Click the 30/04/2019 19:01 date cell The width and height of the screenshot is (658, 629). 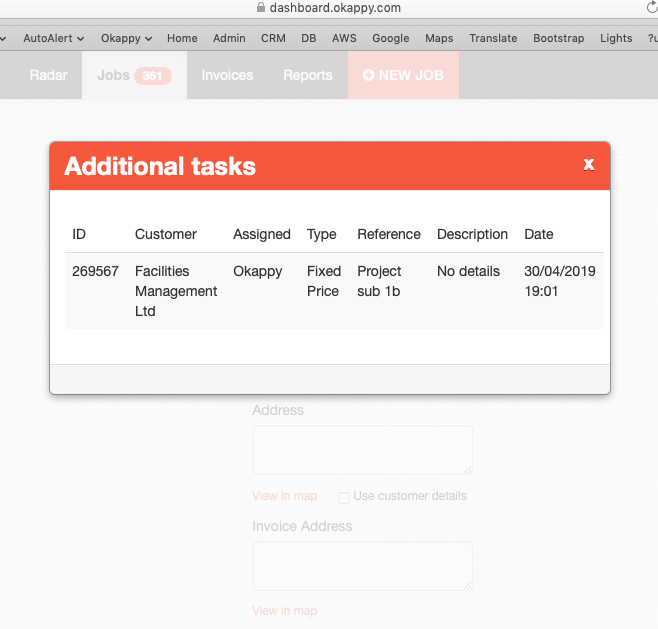pos(560,281)
